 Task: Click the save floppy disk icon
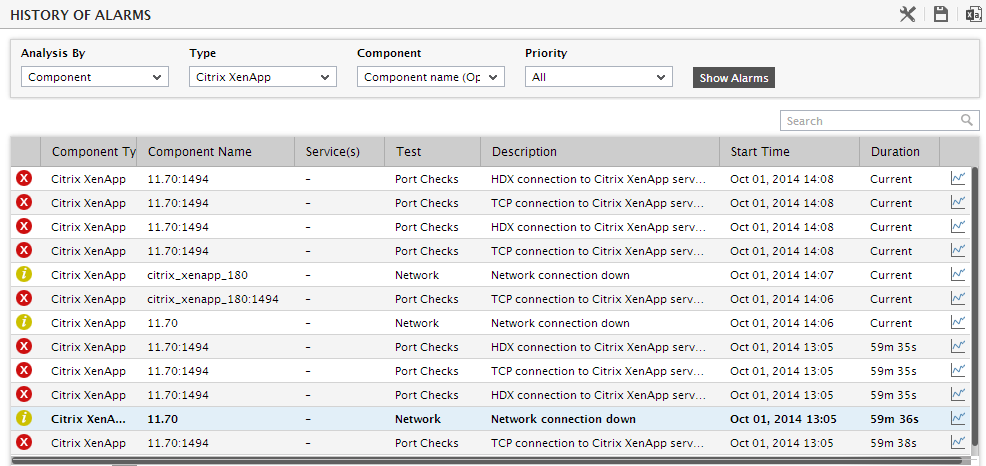tap(941, 14)
